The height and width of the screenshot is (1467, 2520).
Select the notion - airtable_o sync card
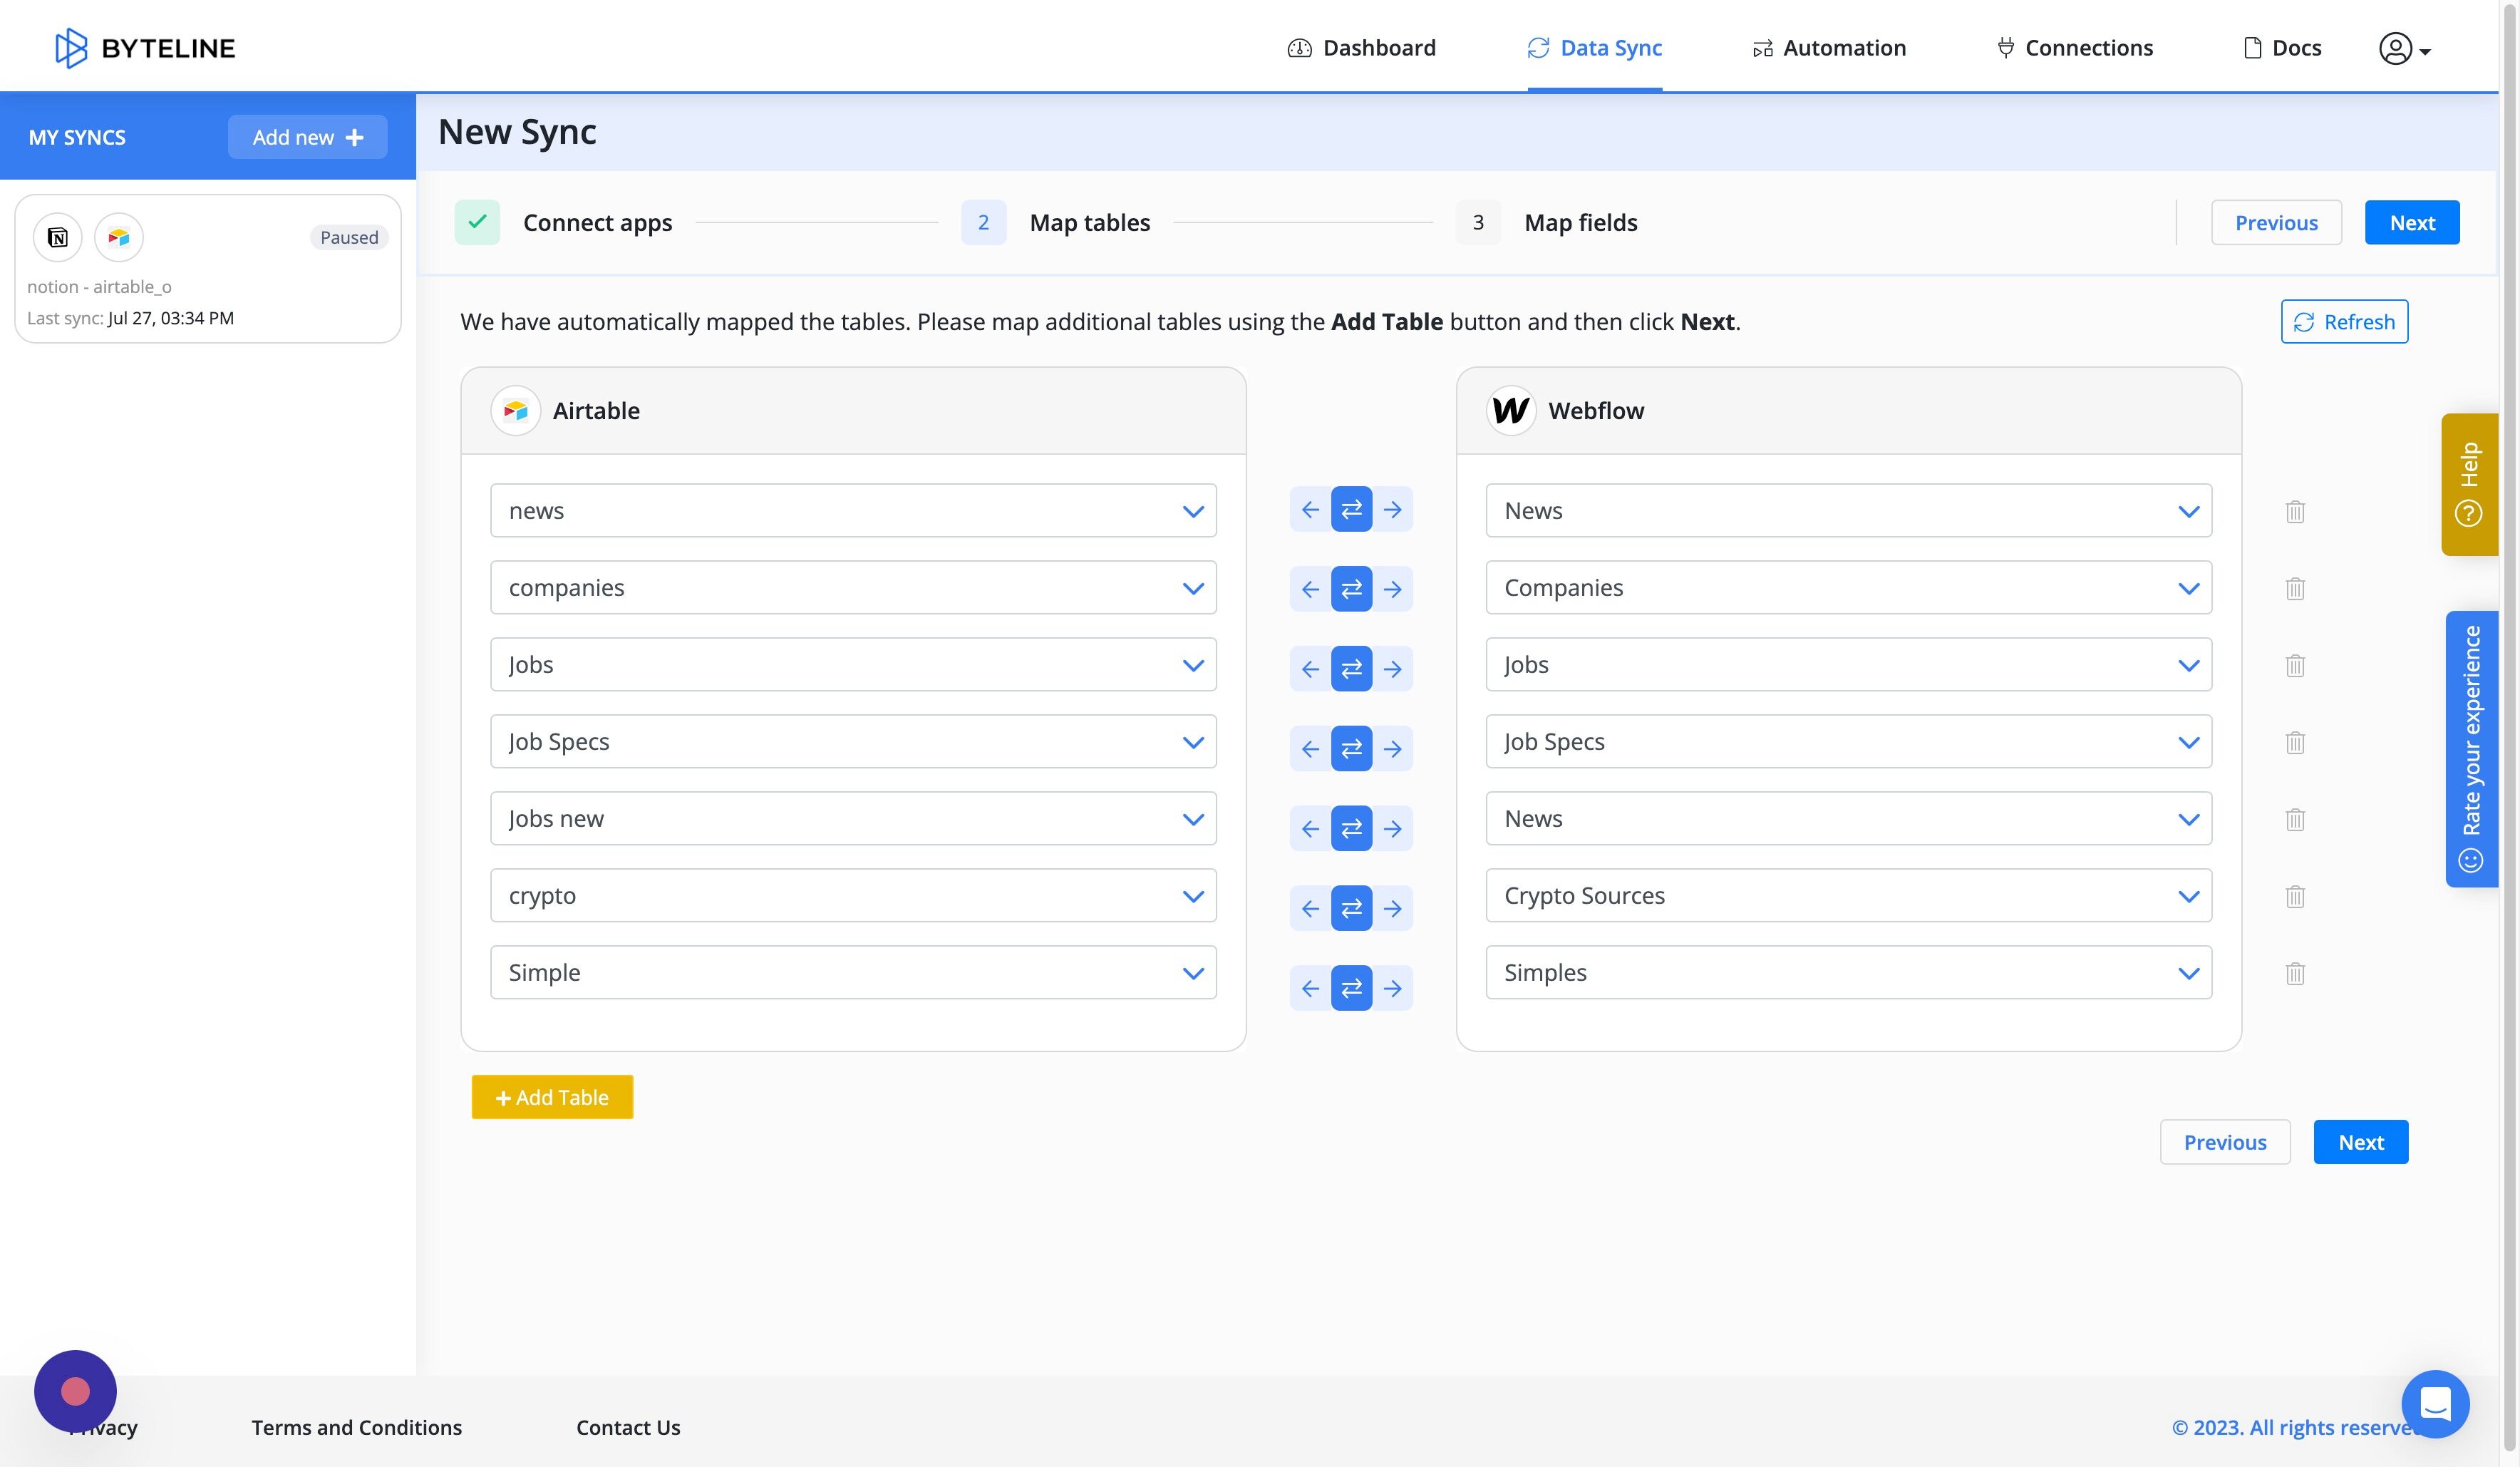click(208, 269)
